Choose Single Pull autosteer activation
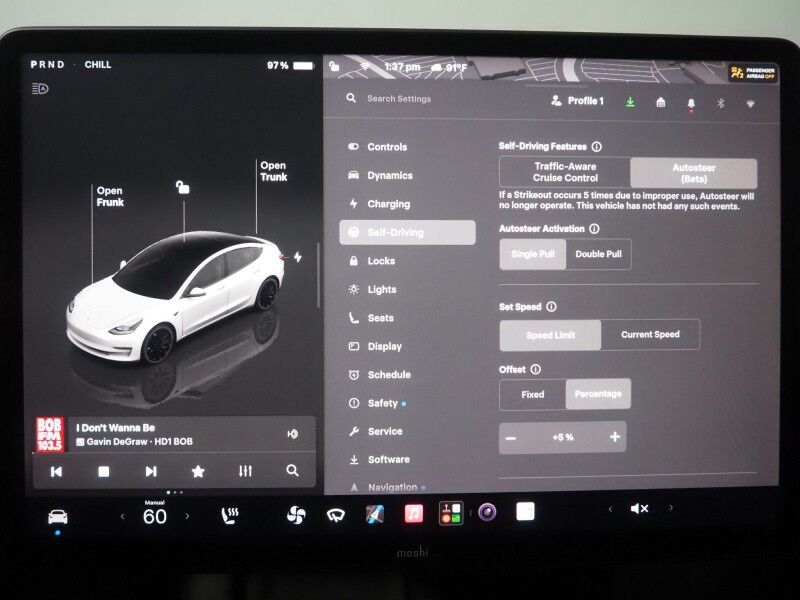 [x=533, y=254]
